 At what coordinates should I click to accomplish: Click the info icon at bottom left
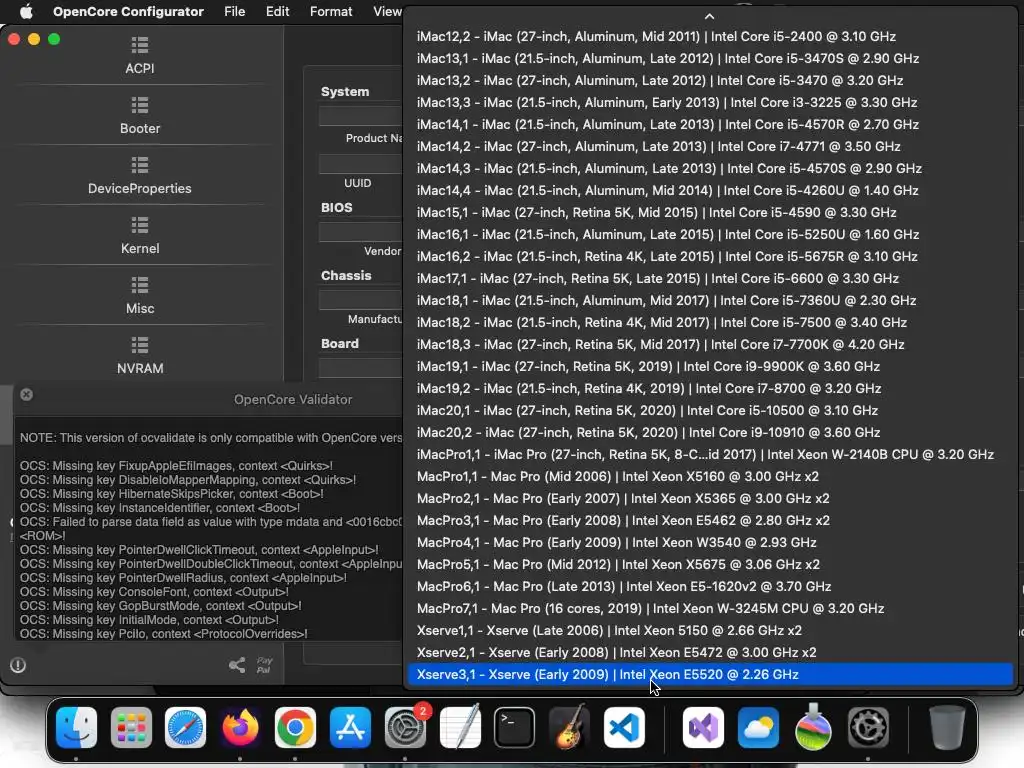click(x=18, y=665)
